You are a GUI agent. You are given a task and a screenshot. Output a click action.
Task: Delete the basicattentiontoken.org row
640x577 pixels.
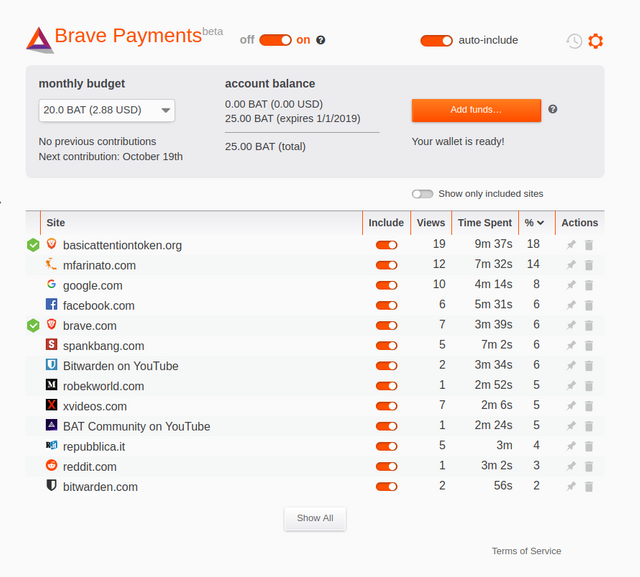[589, 245]
